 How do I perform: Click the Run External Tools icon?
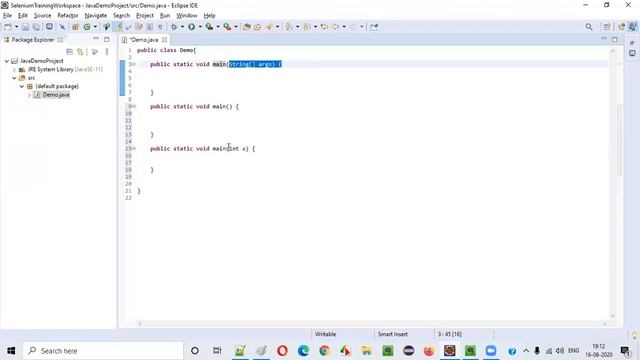227,27
